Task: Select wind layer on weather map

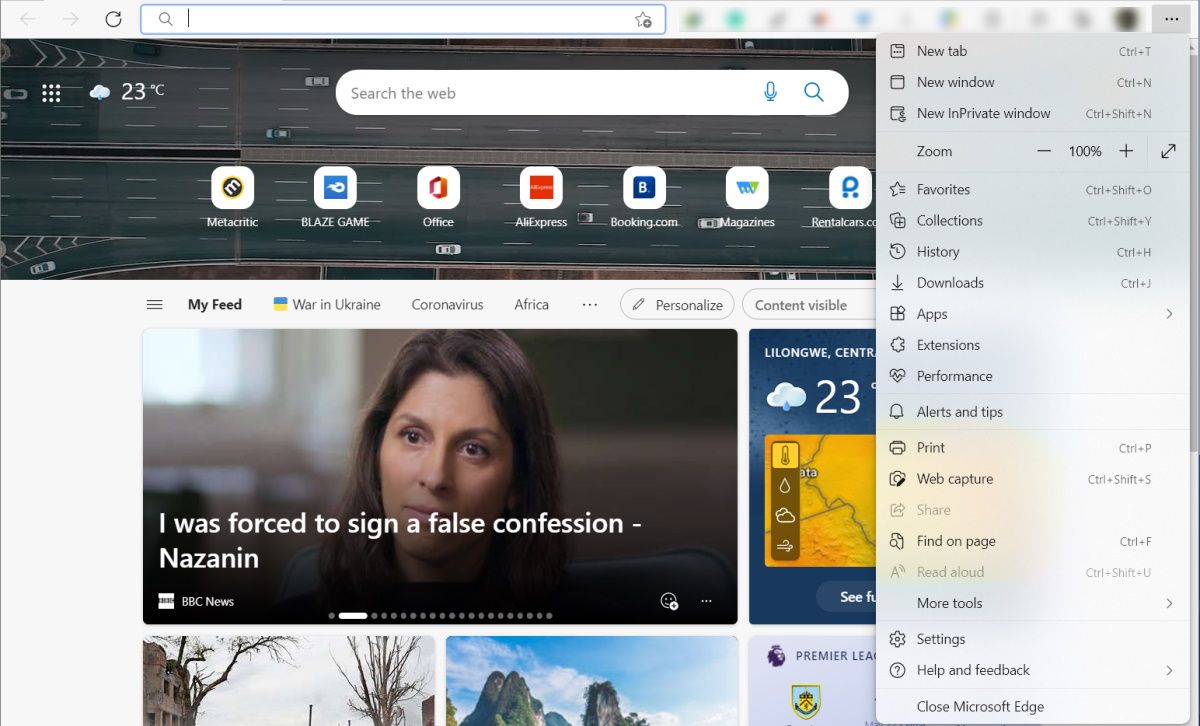Action: point(785,546)
